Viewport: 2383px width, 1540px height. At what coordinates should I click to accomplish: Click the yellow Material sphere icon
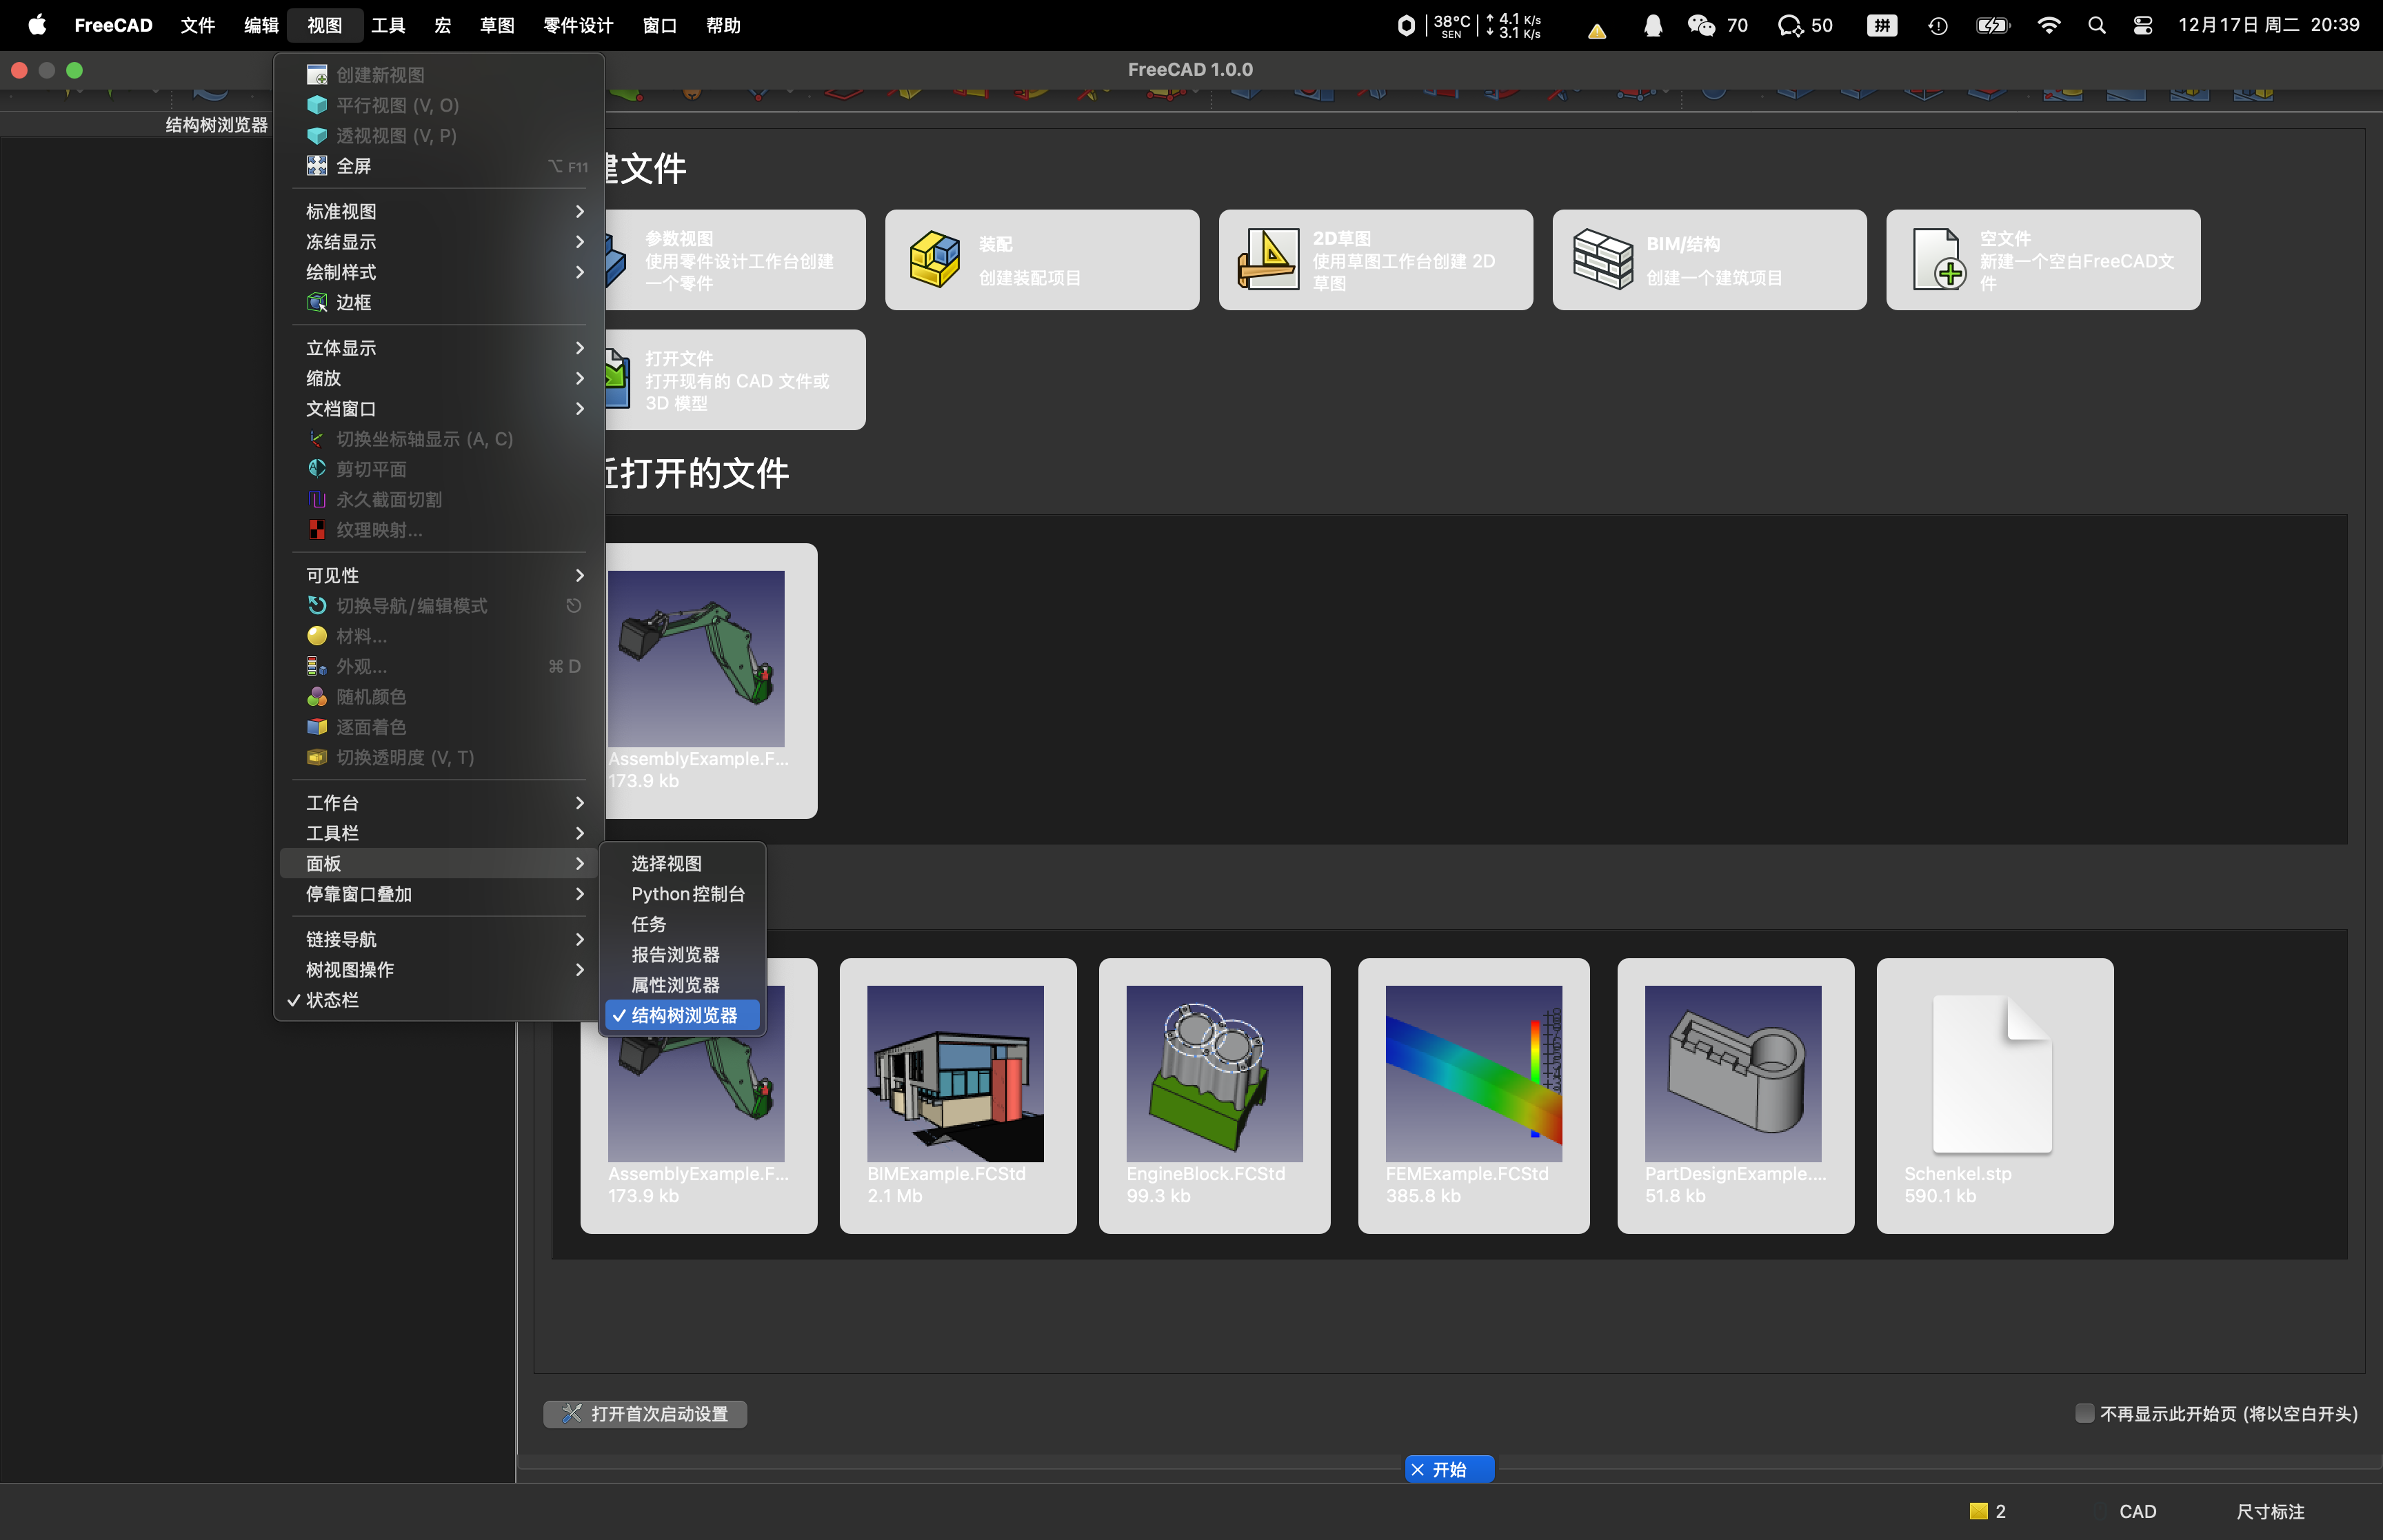coord(317,636)
